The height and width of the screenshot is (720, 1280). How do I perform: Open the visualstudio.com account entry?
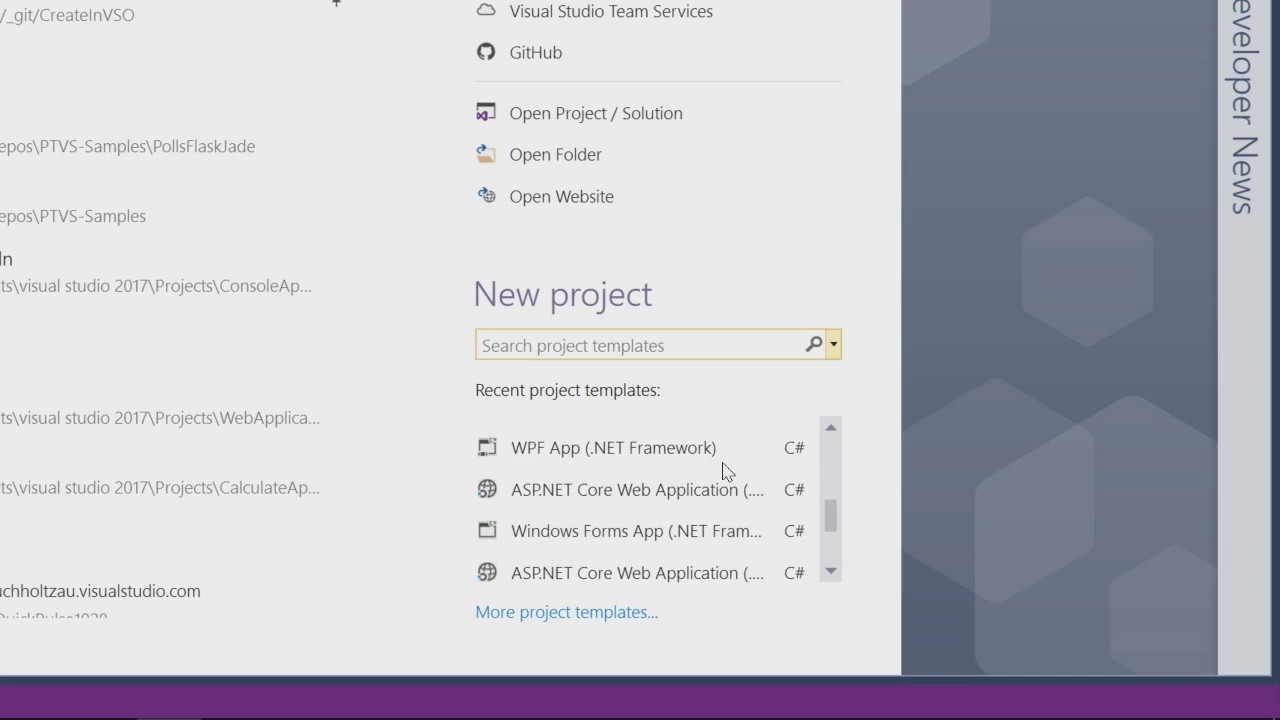click(x=100, y=591)
